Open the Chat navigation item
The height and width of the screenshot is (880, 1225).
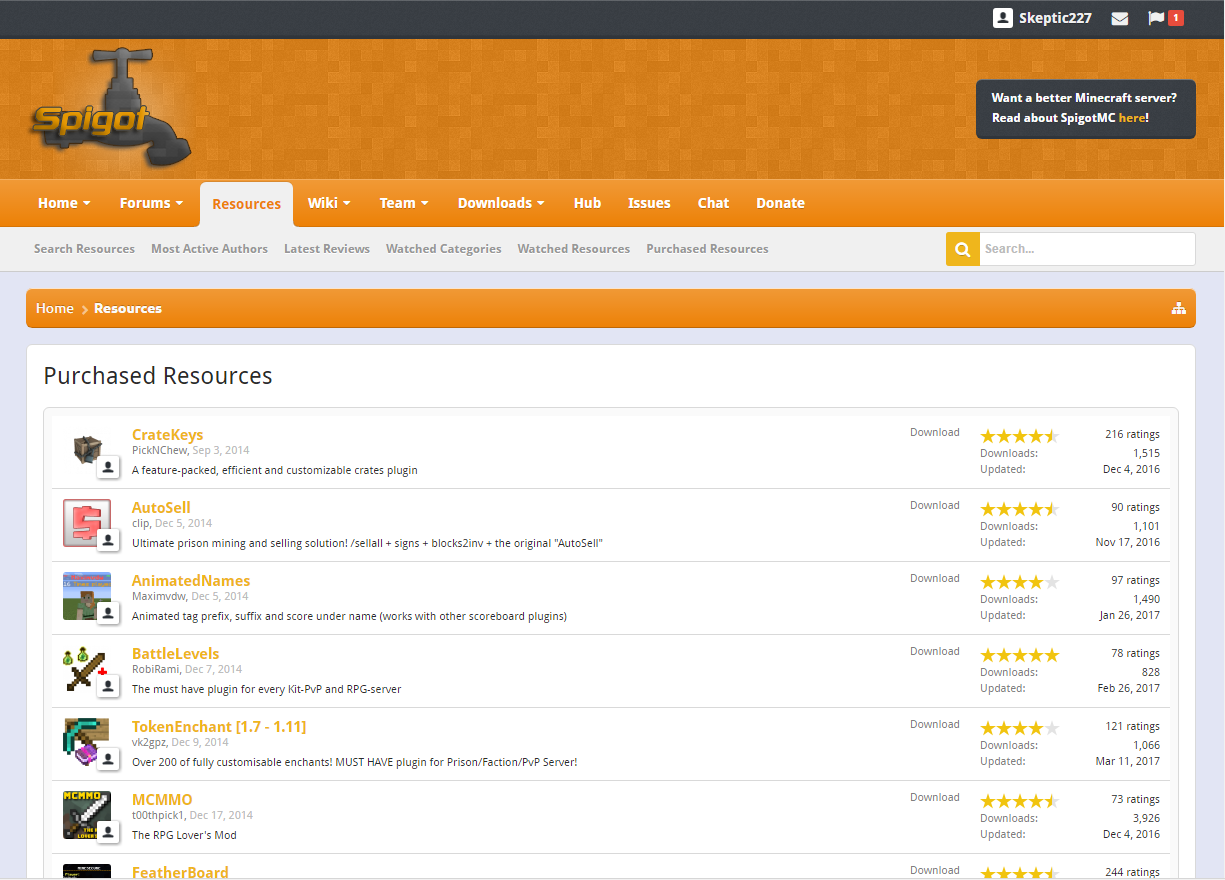[x=713, y=203]
